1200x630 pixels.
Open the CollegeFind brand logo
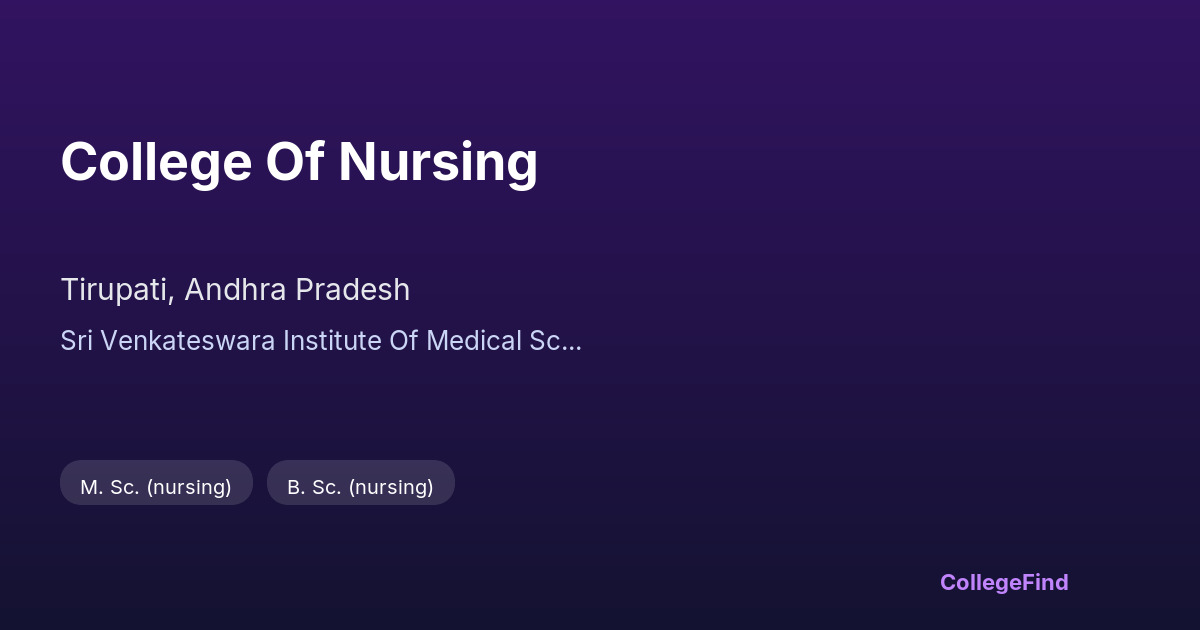(1003, 582)
